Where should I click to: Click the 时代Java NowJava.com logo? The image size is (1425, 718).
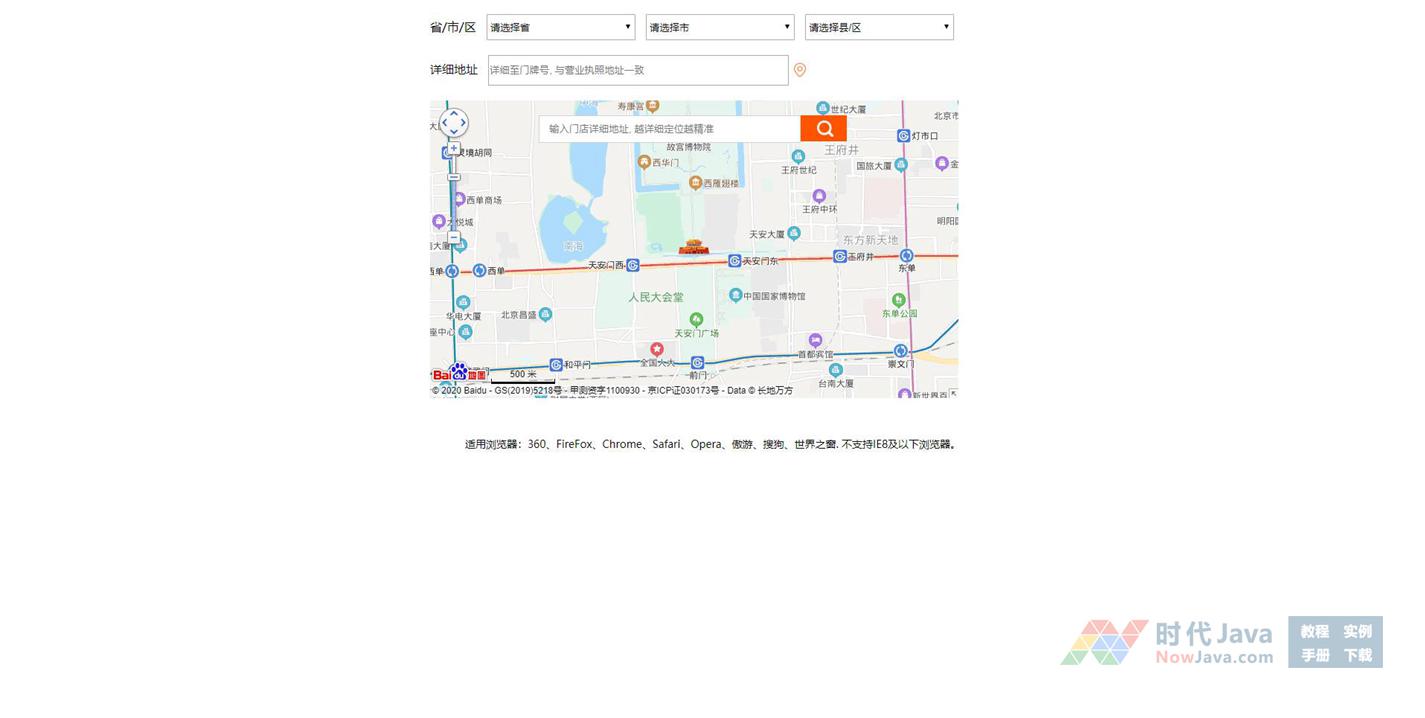(1167, 642)
